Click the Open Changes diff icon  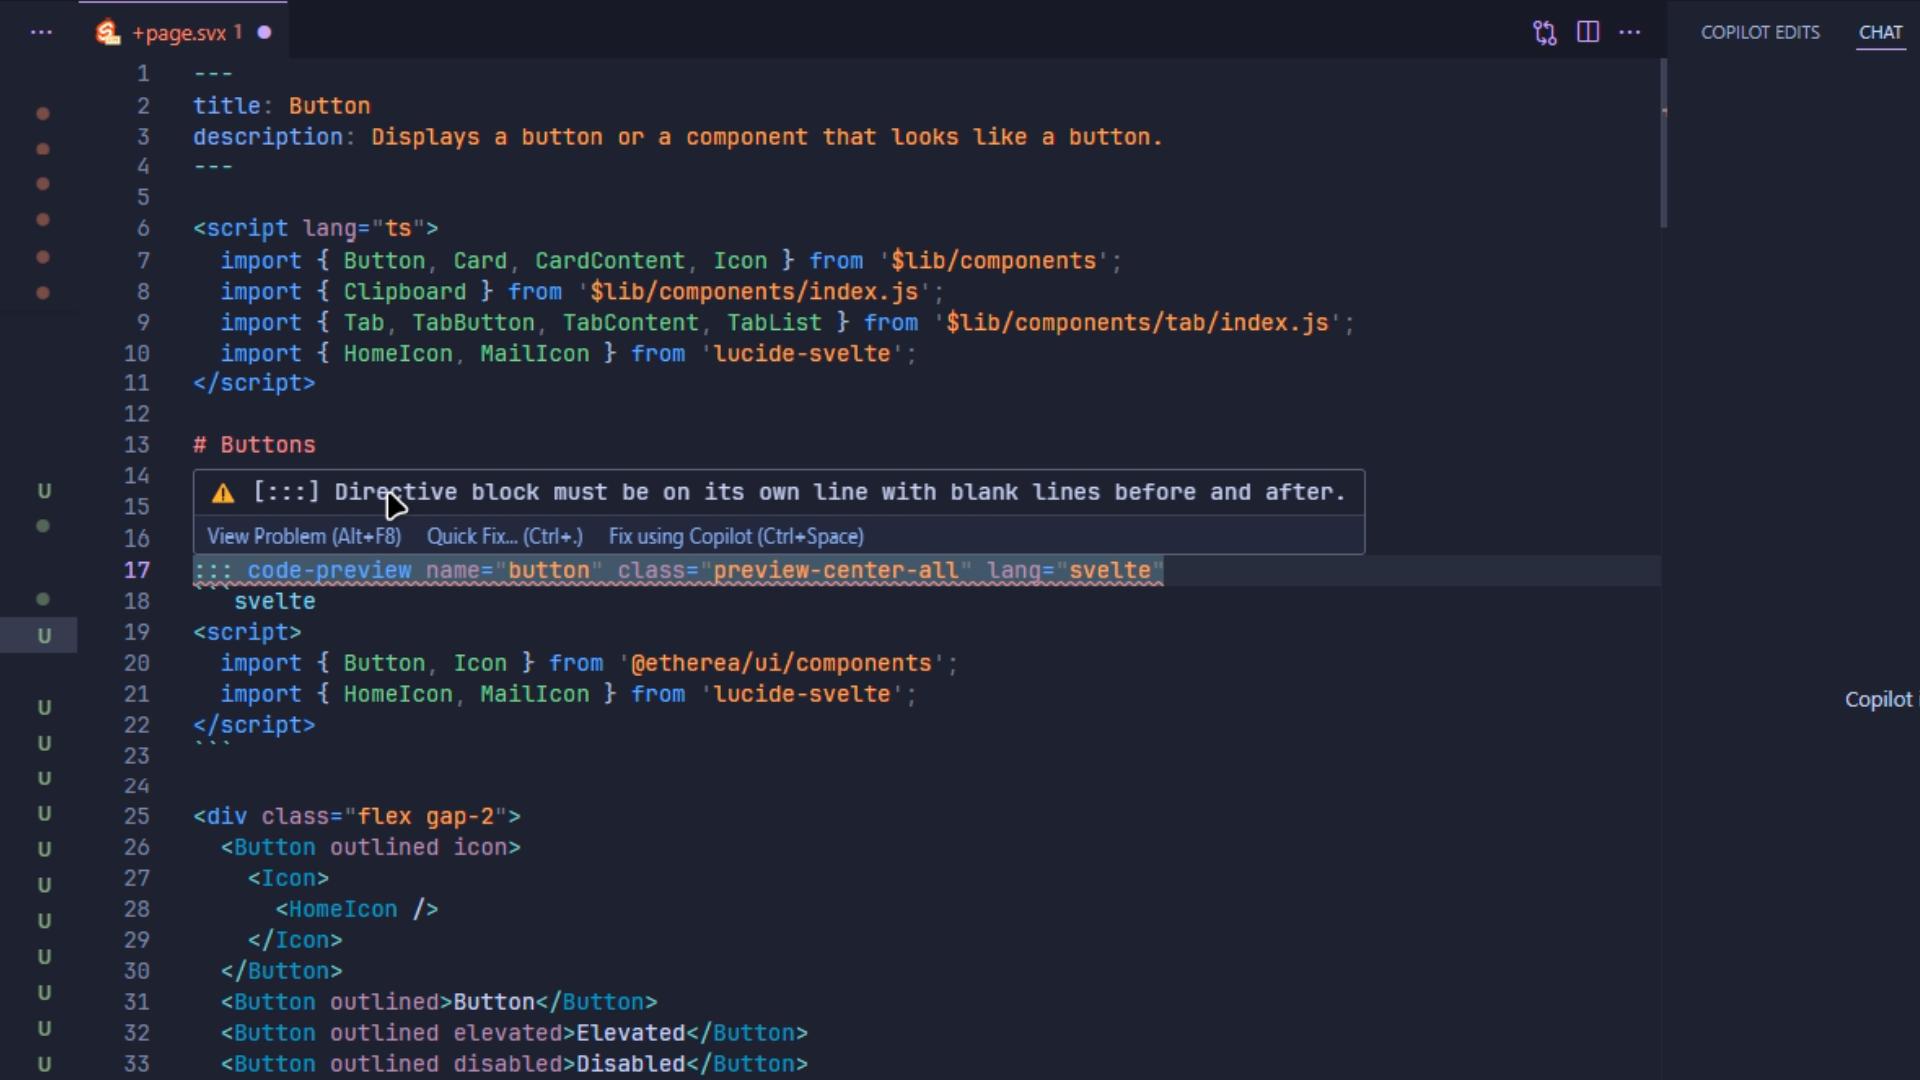(1544, 32)
